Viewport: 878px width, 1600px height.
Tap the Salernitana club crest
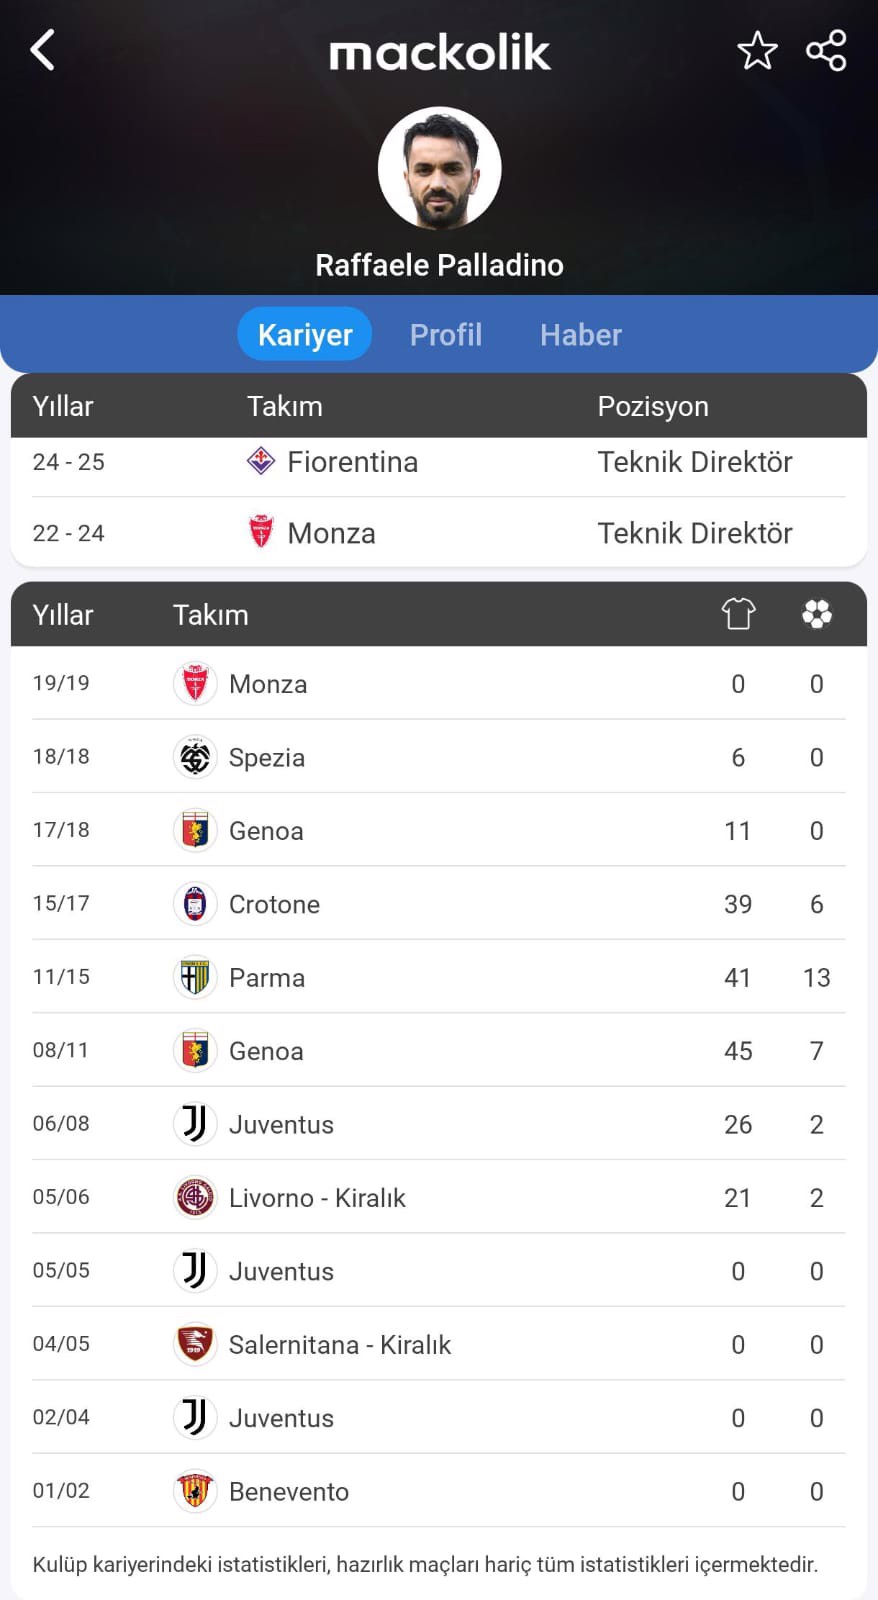(195, 1344)
